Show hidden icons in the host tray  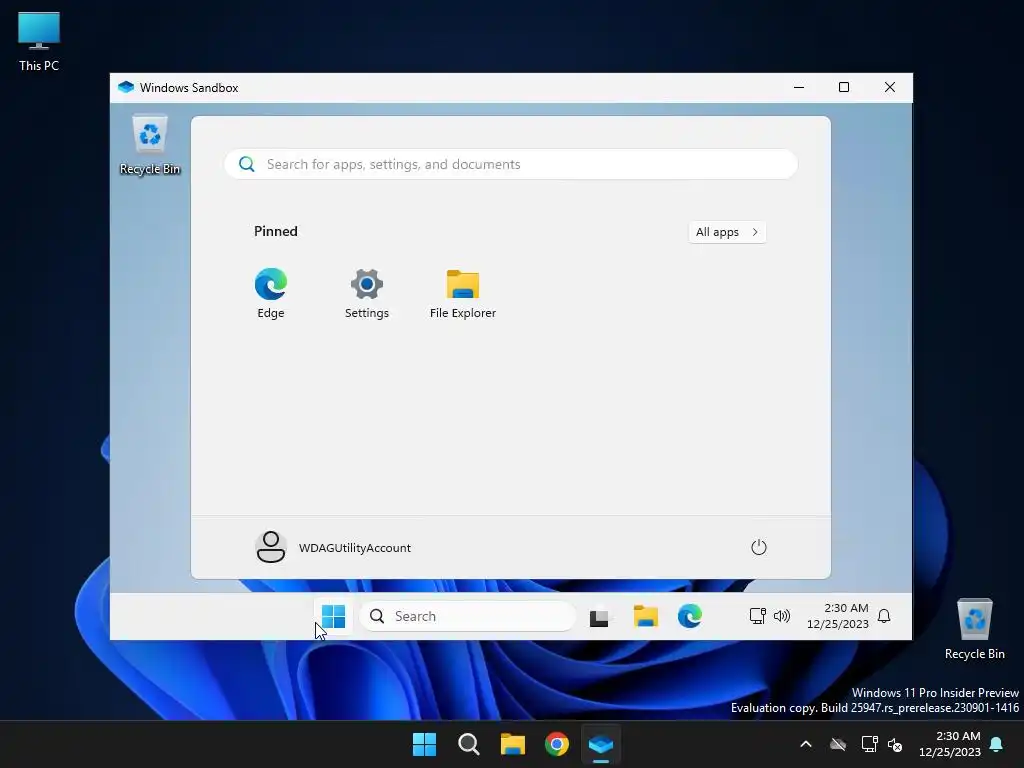click(x=806, y=744)
